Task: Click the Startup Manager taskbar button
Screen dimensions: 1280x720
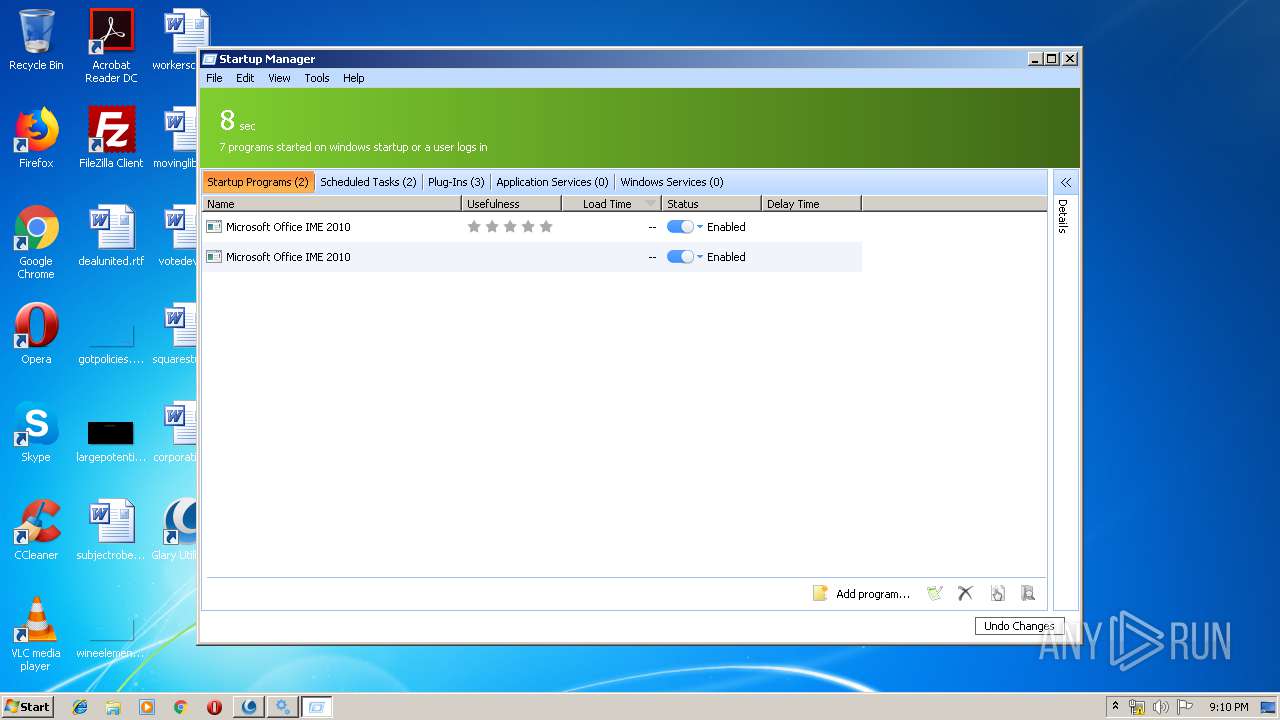Action: pyautogui.click(x=317, y=707)
